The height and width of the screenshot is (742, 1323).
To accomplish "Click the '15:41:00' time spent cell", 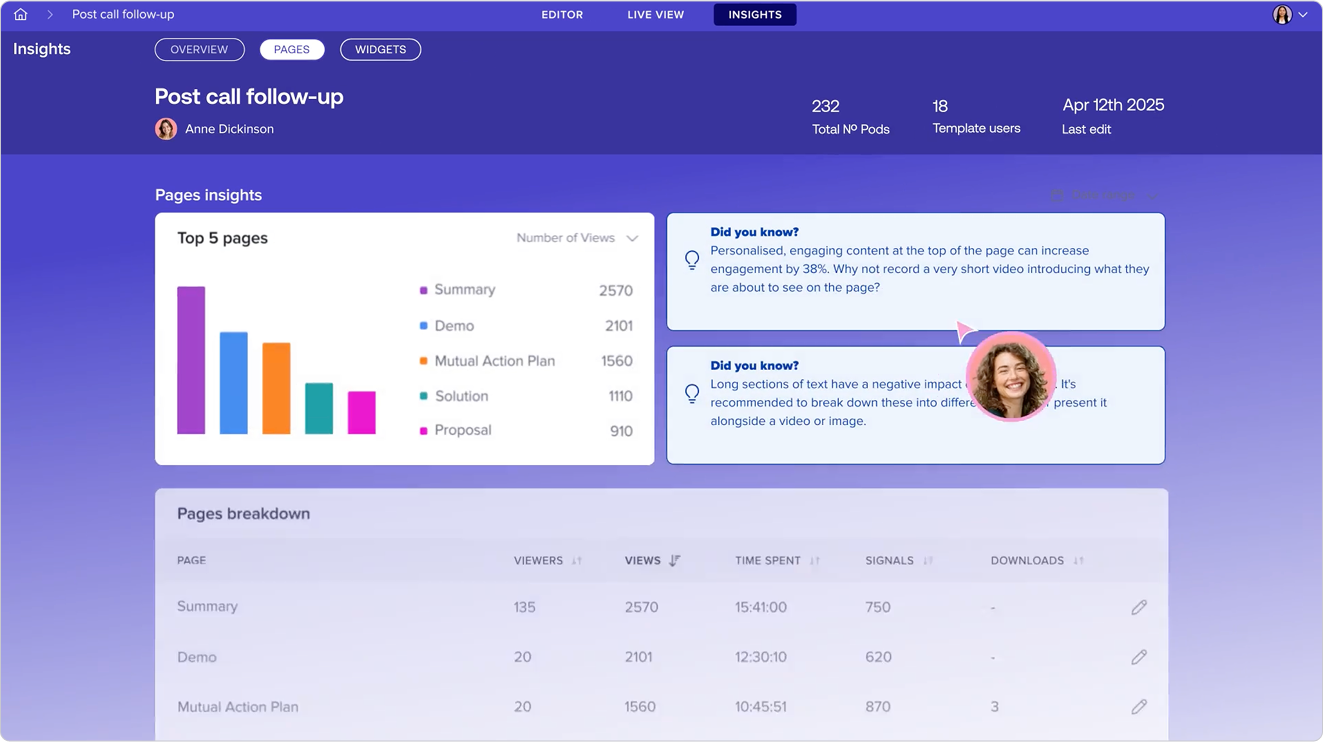I will click(x=761, y=607).
